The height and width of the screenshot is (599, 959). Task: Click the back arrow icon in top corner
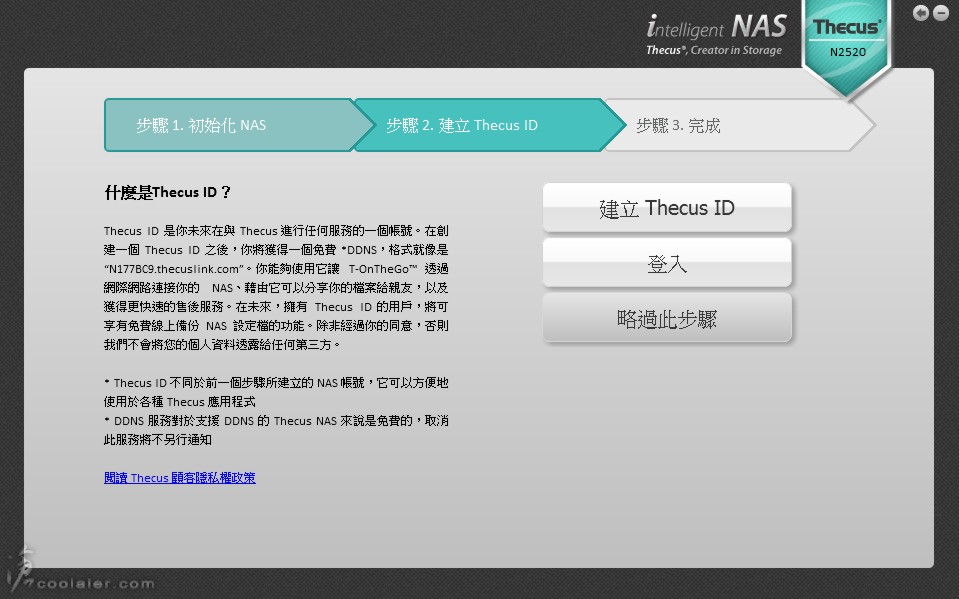click(920, 13)
